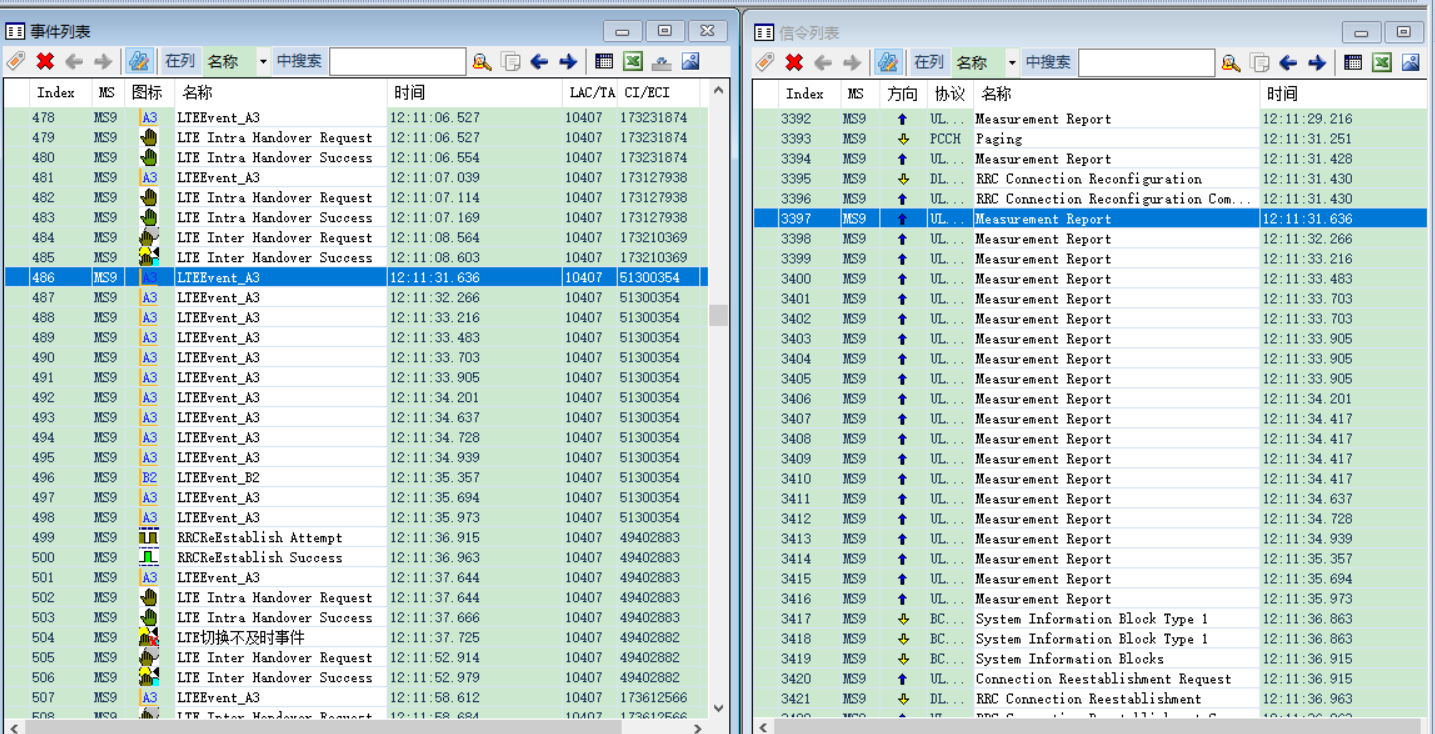Click the grey forward arrow in 信令列表 toolbar
1435x734 pixels.
coord(852,62)
